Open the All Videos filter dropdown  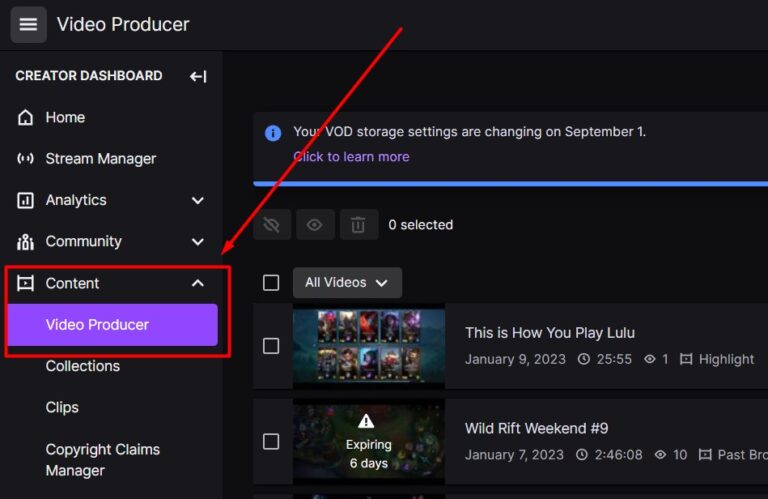coord(347,283)
